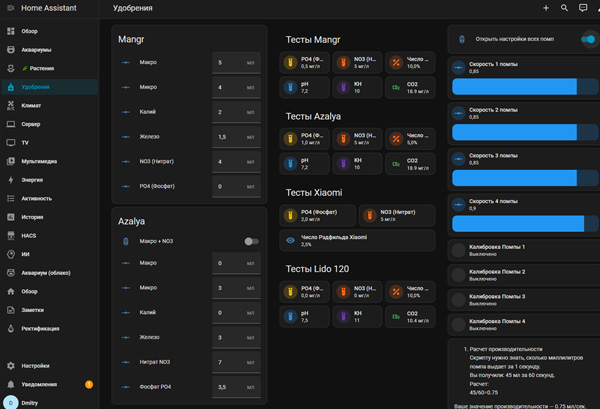Click the Макро + NO3 icon in Azalya card
This screenshot has width=600, height=409.
126,241
